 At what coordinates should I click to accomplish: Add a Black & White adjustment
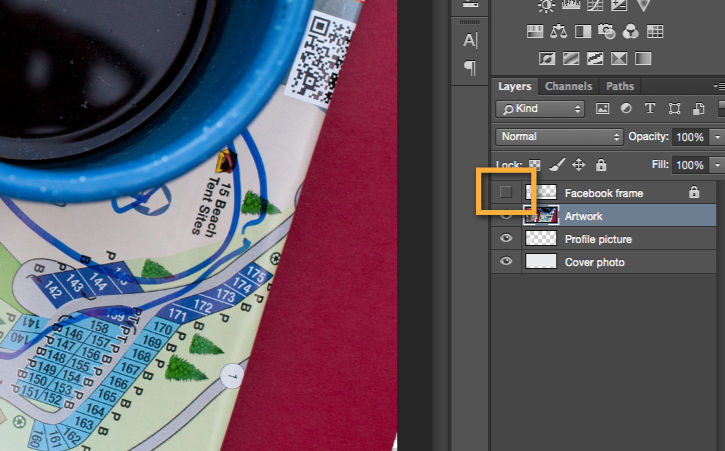(583, 31)
